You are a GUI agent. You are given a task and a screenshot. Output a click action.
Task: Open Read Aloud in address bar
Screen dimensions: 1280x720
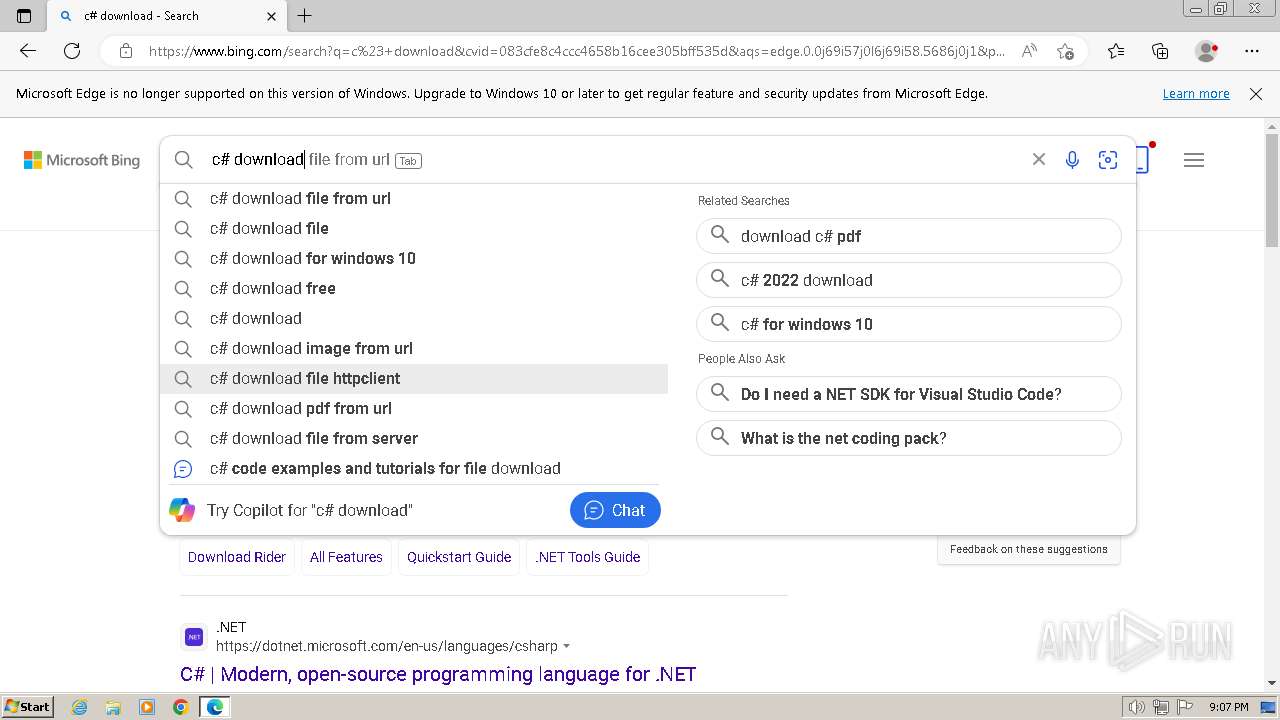[x=1029, y=51]
